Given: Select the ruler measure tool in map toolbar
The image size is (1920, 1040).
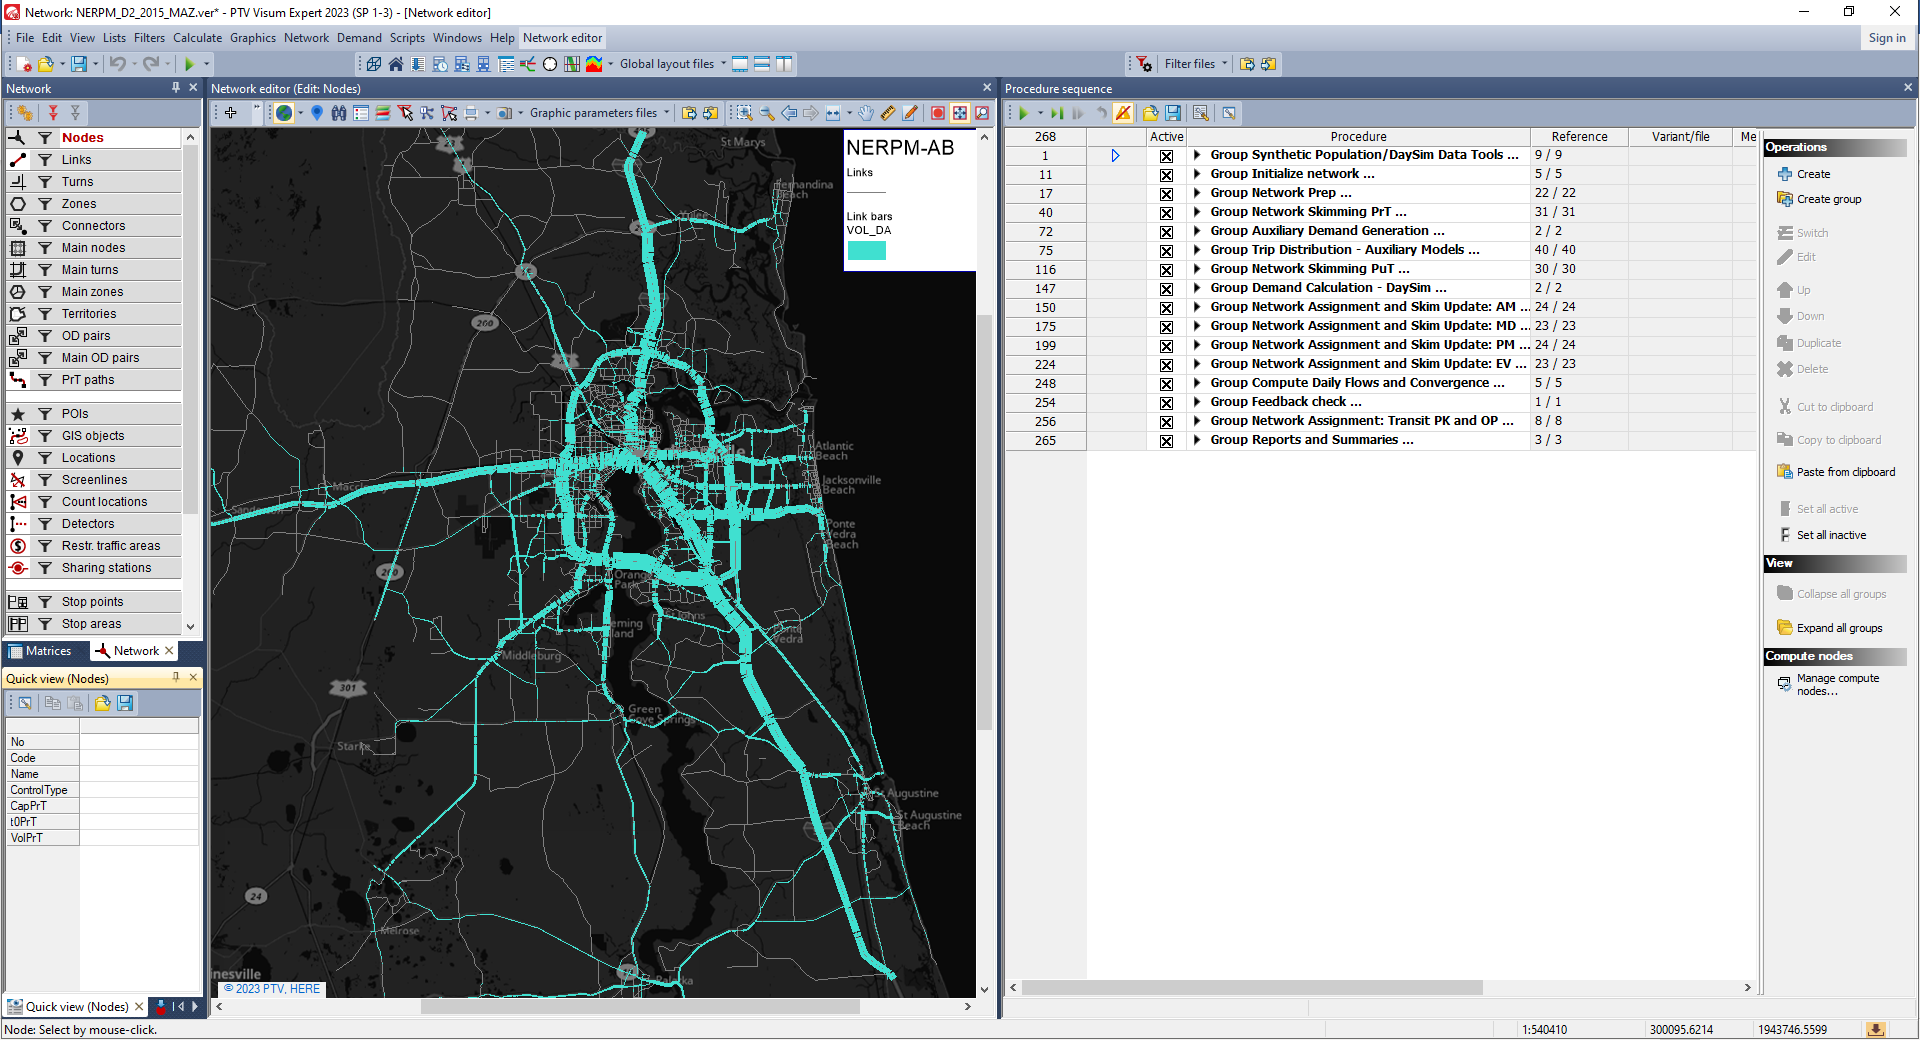Looking at the screenshot, I should point(888,113).
